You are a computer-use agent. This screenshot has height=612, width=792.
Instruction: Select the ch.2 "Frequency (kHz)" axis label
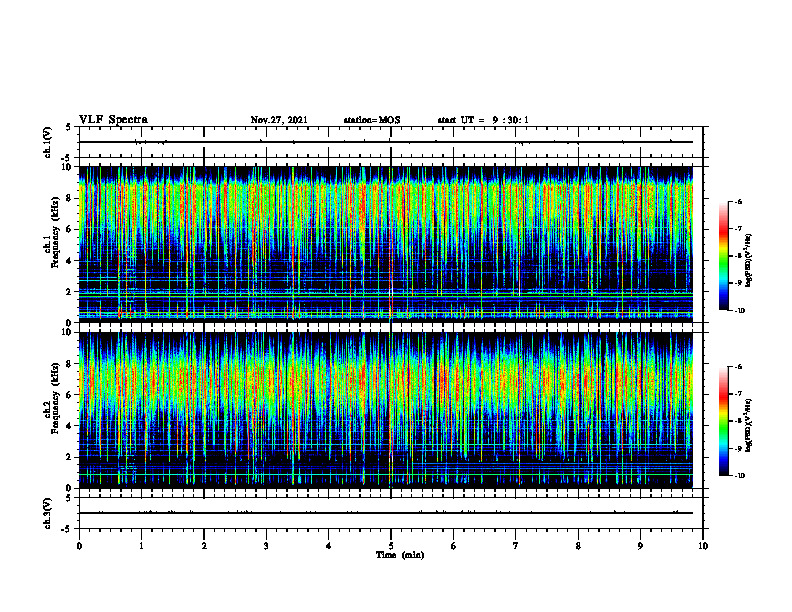tap(55, 398)
